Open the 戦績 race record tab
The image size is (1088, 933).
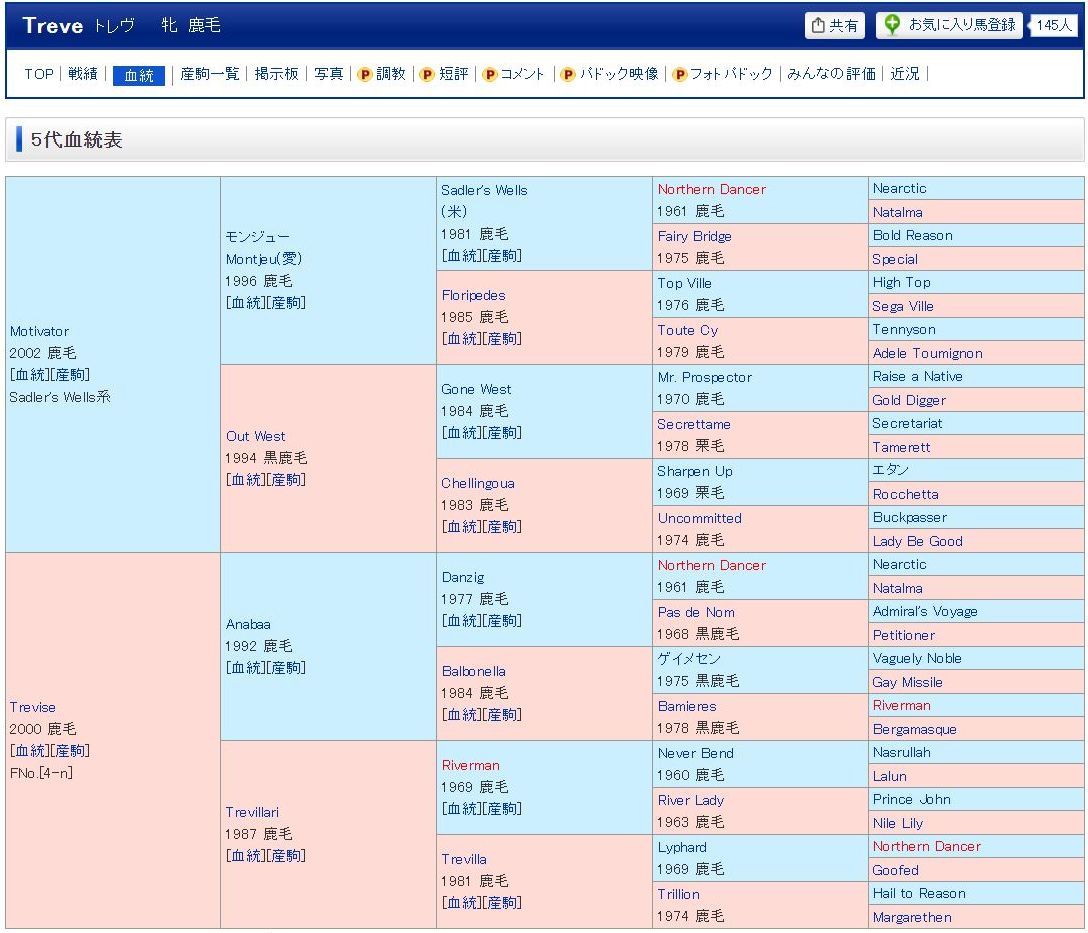coord(83,74)
